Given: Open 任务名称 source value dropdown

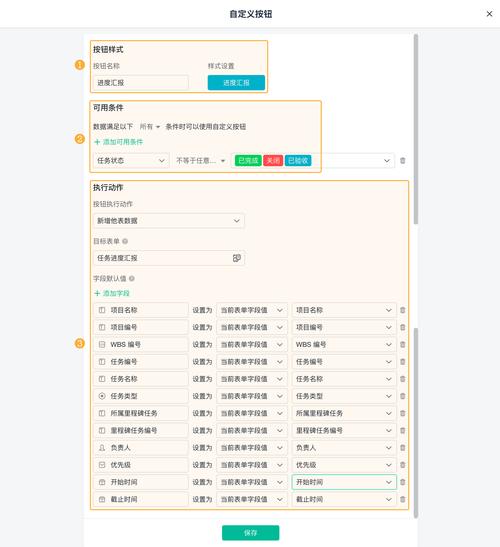Looking at the screenshot, I should coord(344,379).
